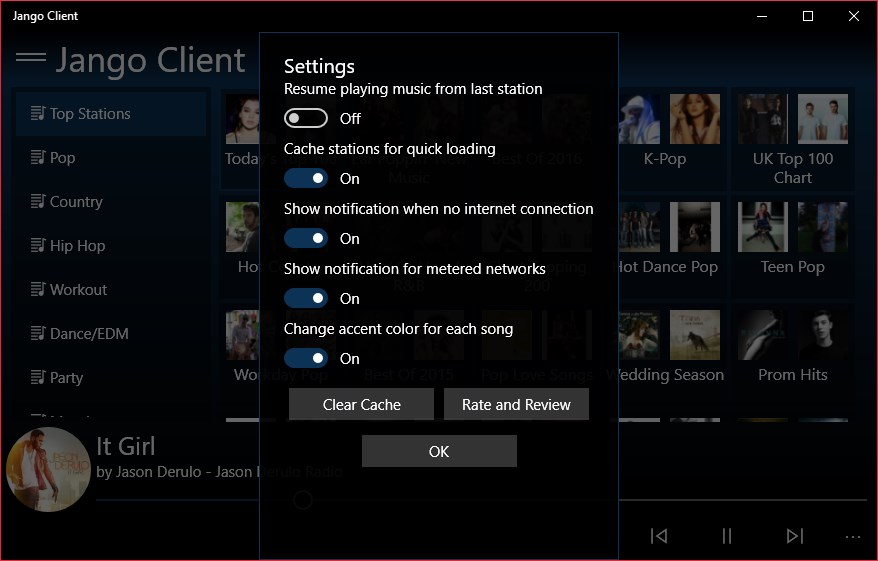This screenshot has height=561, width=878.
Task: Select the Workout category
Action: [111, 289]
